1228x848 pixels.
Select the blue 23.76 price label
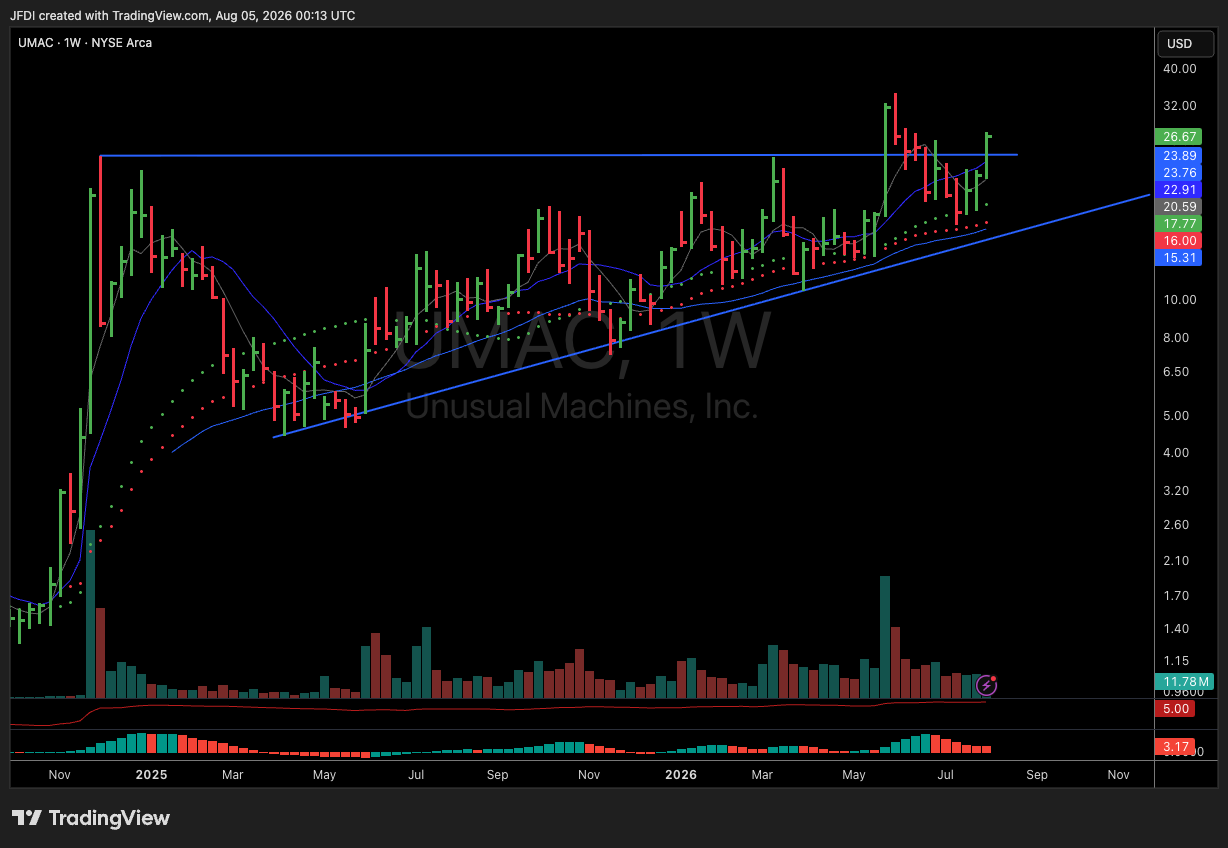point(1180,172)
